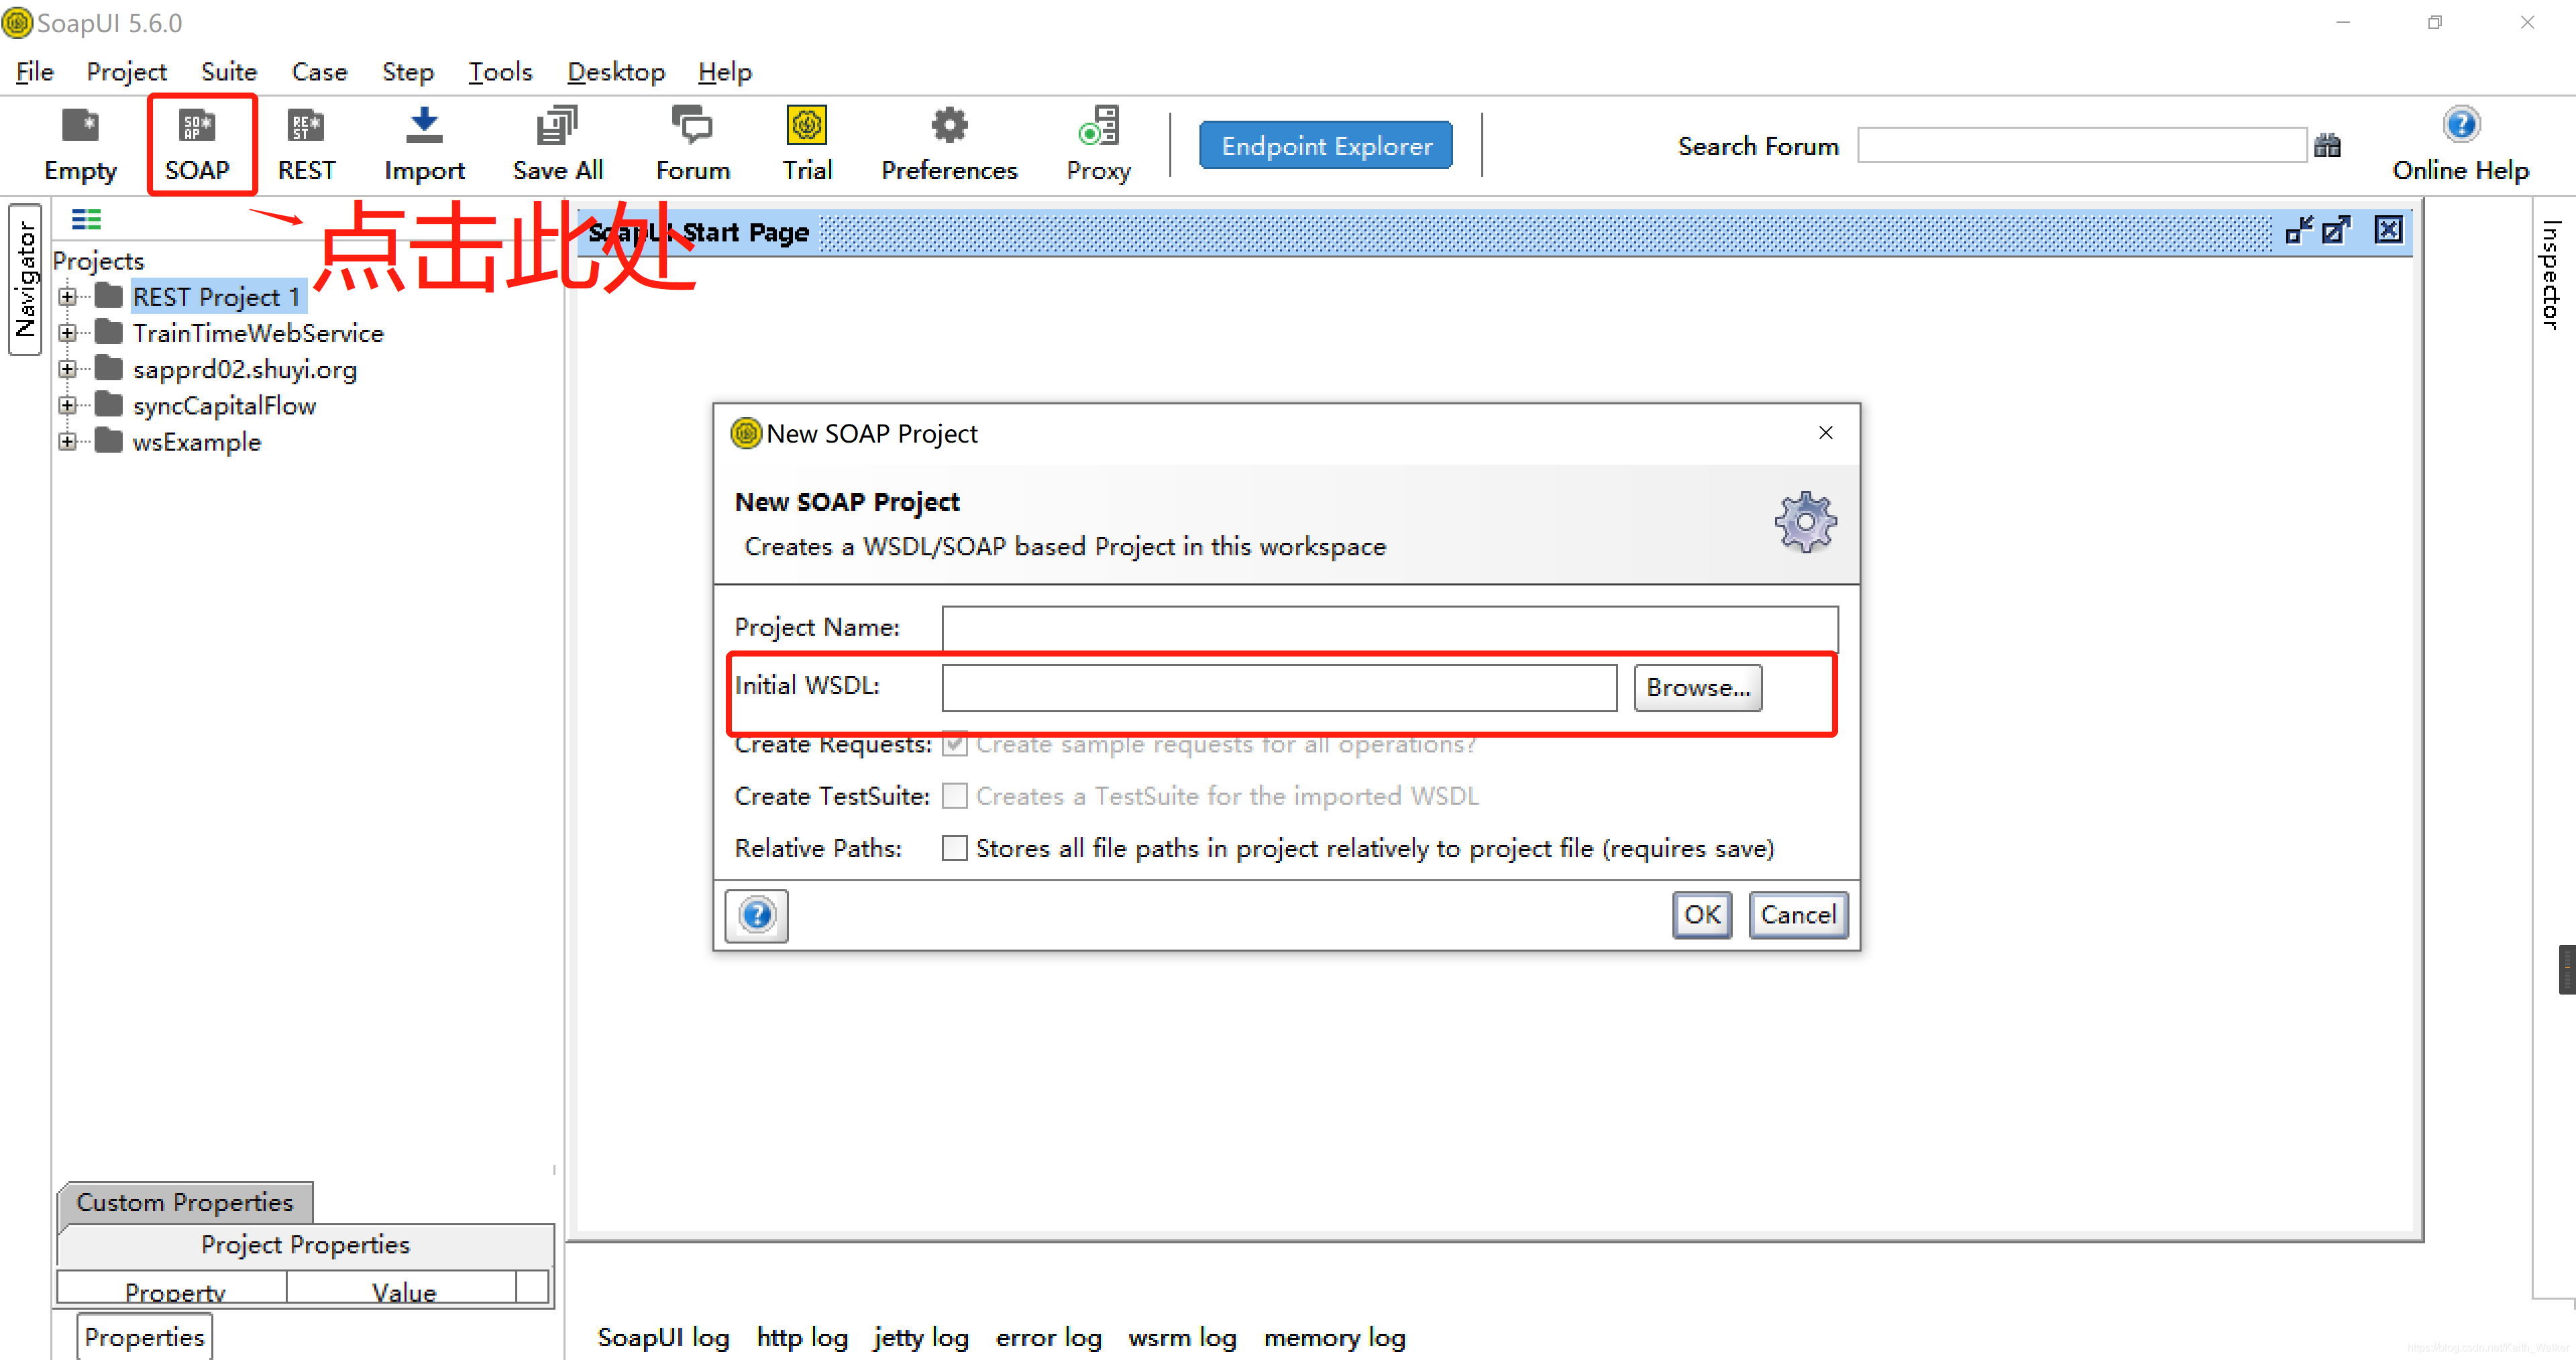The width and height of the screenshot is (2576, 1360).
Task: Click the Project Name input field
Action: coord(1389,629)
